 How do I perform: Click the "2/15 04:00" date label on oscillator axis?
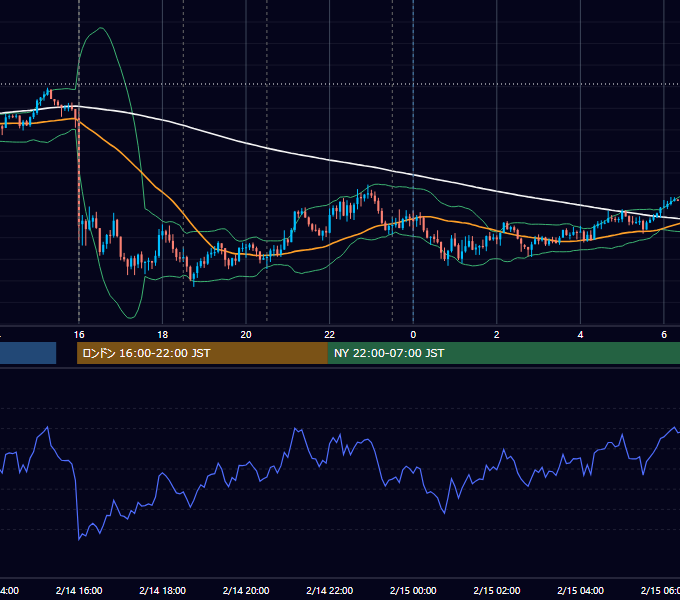click(580, 590)
